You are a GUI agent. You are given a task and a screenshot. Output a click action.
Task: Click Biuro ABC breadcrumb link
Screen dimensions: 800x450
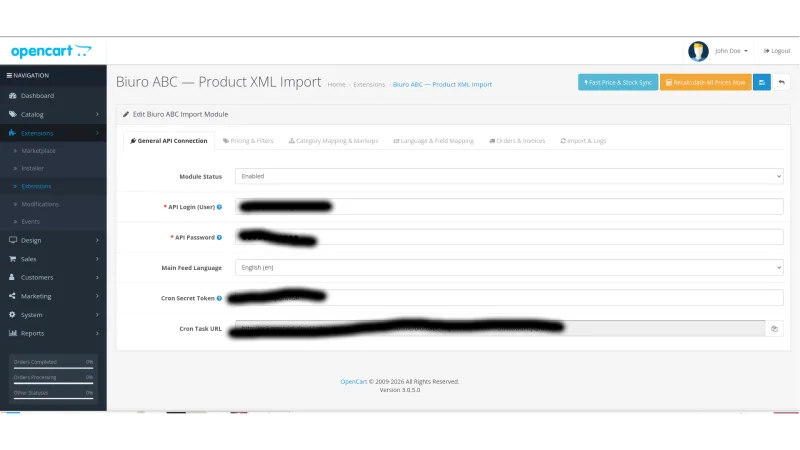click(442, 85)
